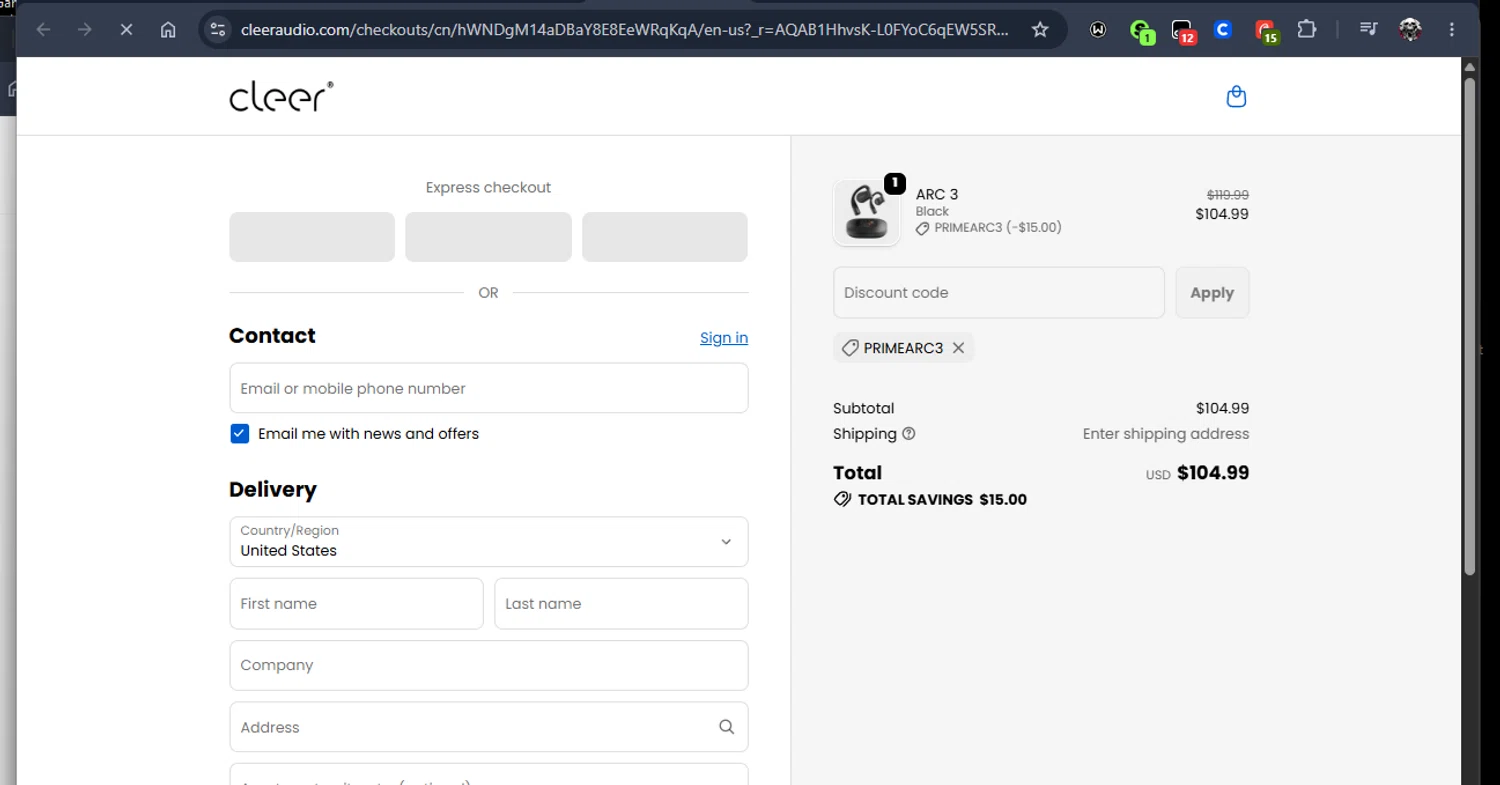The height and width of the screenshot is (785, 1500).
Task: Focus the Company field
Action: [488, 666]
